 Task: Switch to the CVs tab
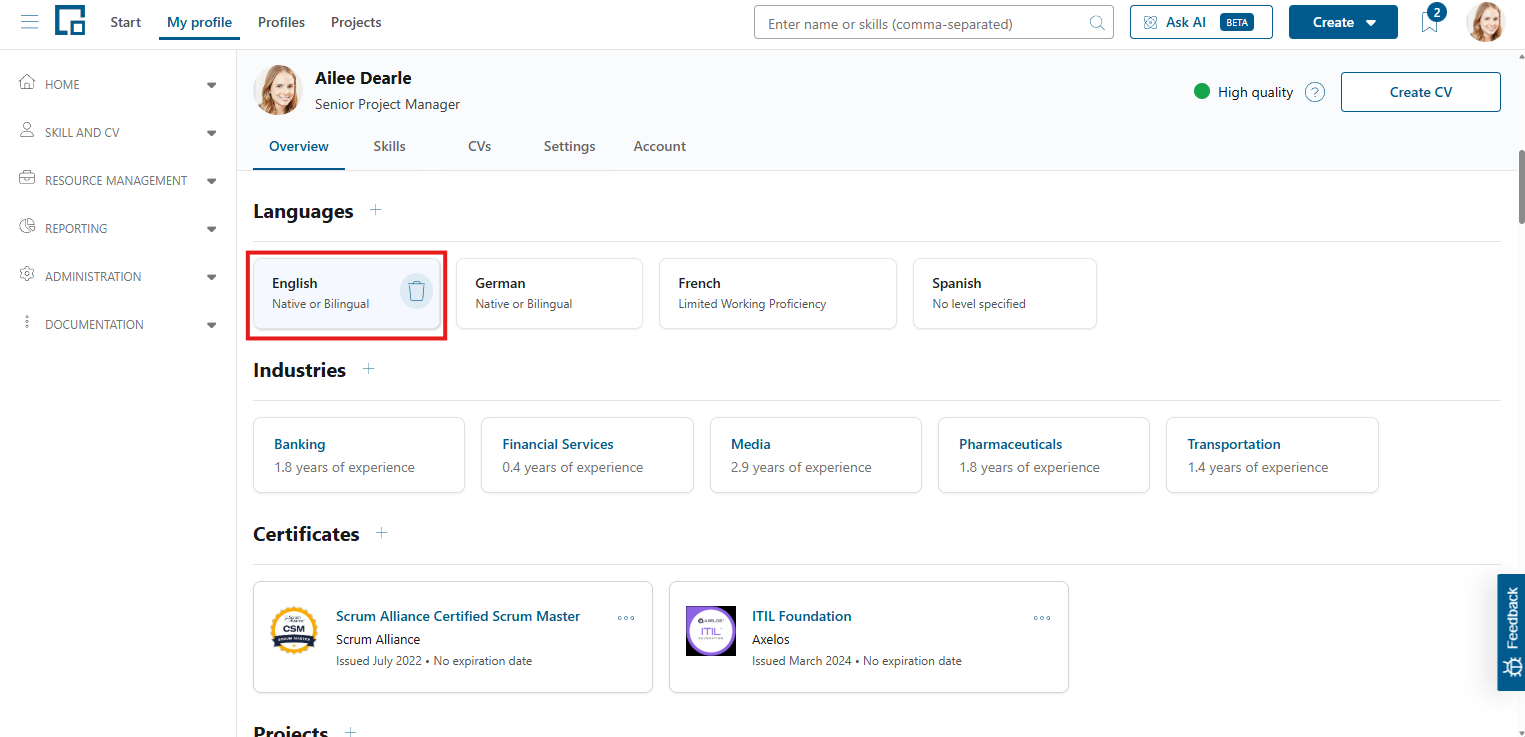[x=479, y=146]
